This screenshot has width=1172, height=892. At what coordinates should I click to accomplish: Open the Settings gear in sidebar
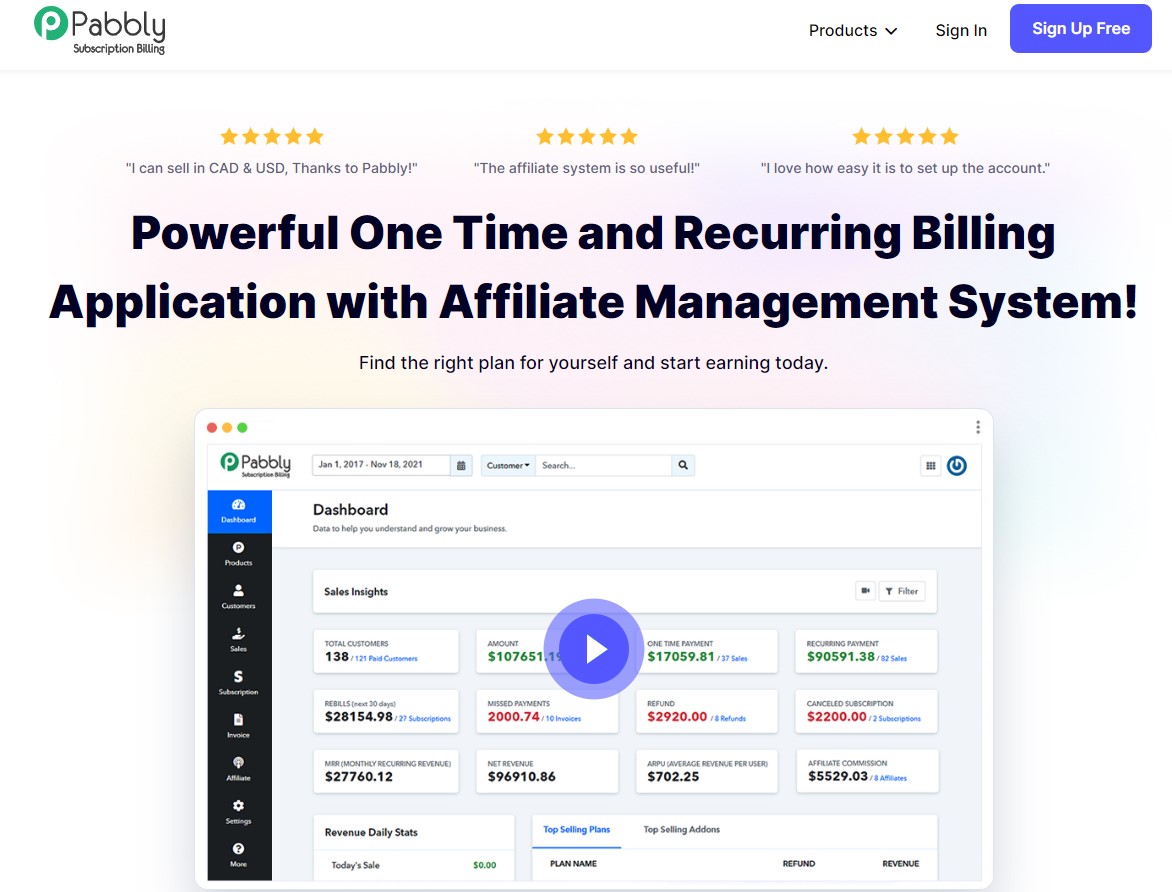(238, 811)
